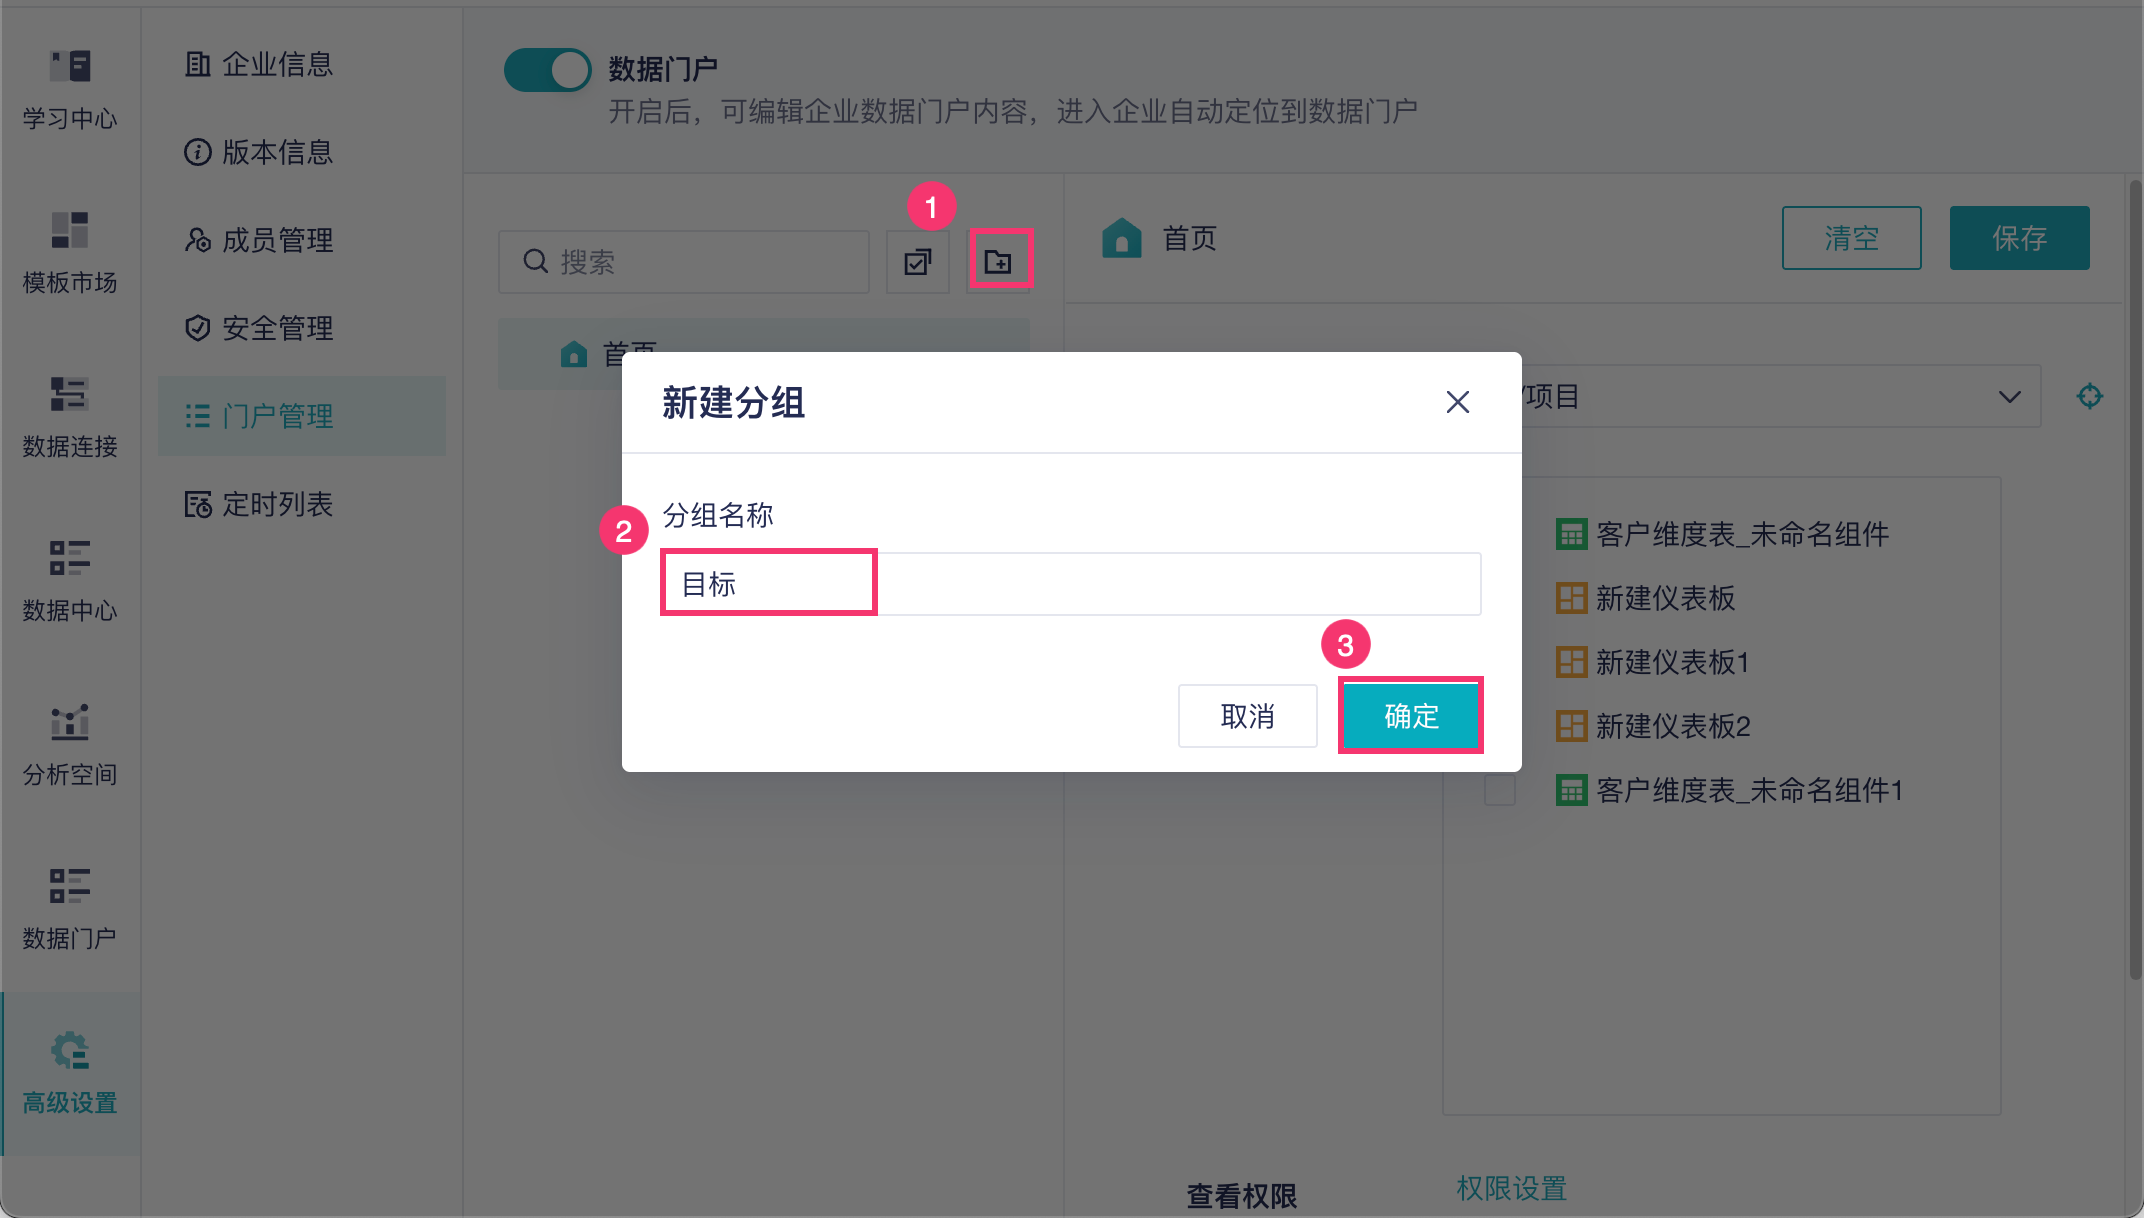The height and width of the screenshot is (1218, 2144).
Task: Open 数据中心 in the left sidebar
Action: tap(70, 580)
